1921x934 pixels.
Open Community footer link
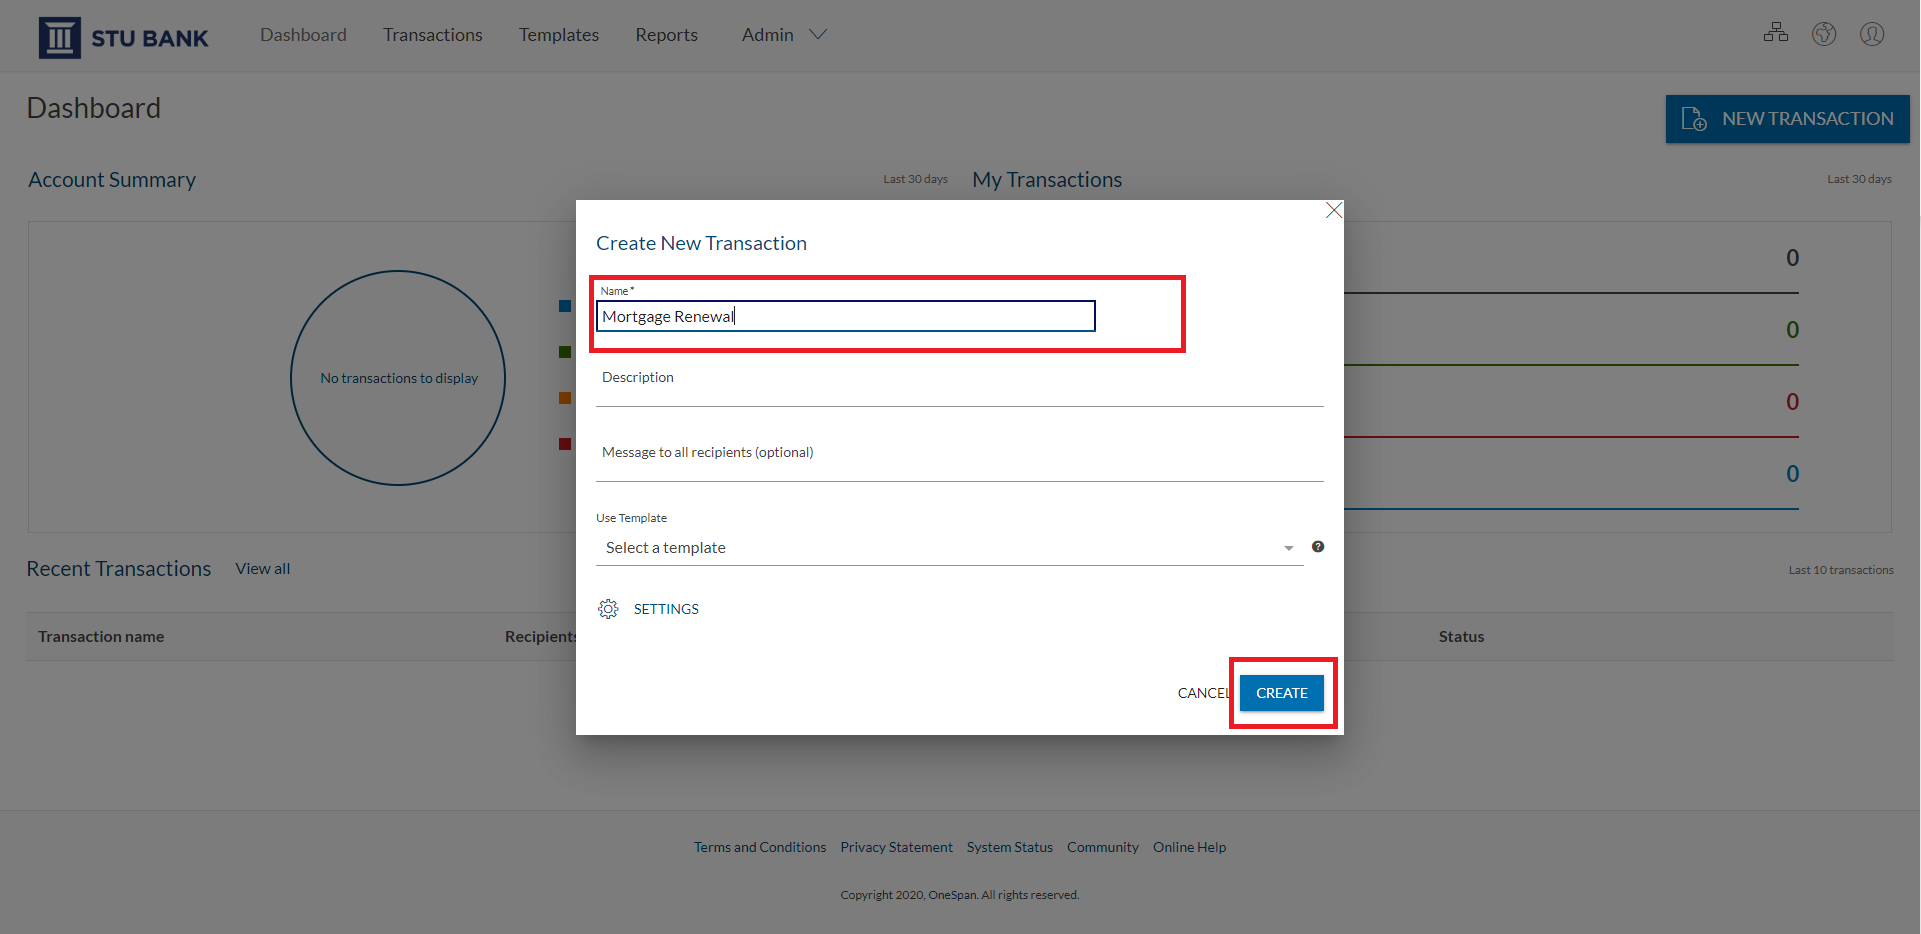click(x=1102, y=847)
